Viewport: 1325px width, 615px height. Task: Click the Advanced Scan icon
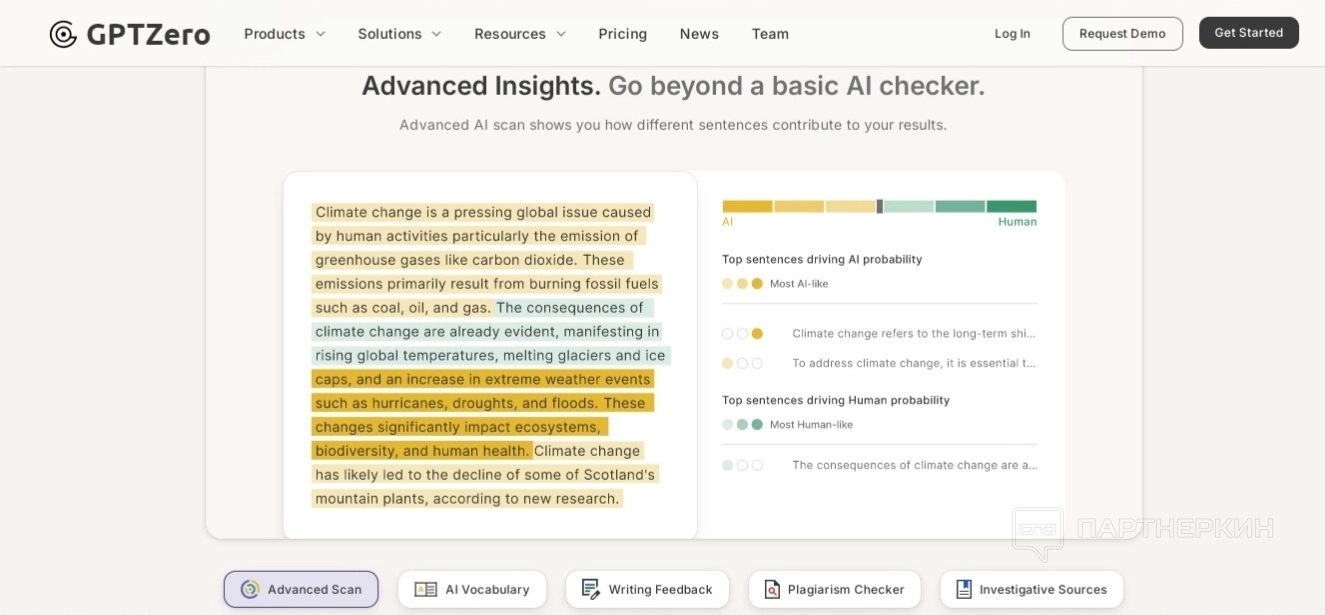(x=250, y=589)
